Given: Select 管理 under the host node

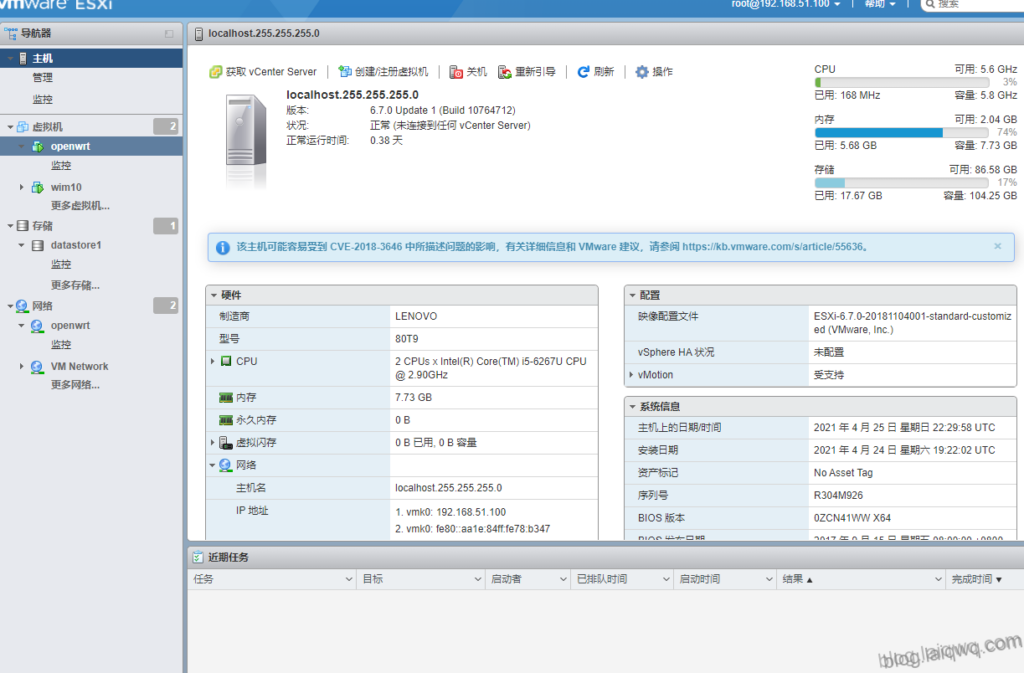Looking at the screenshot, I should pos(43,77).
